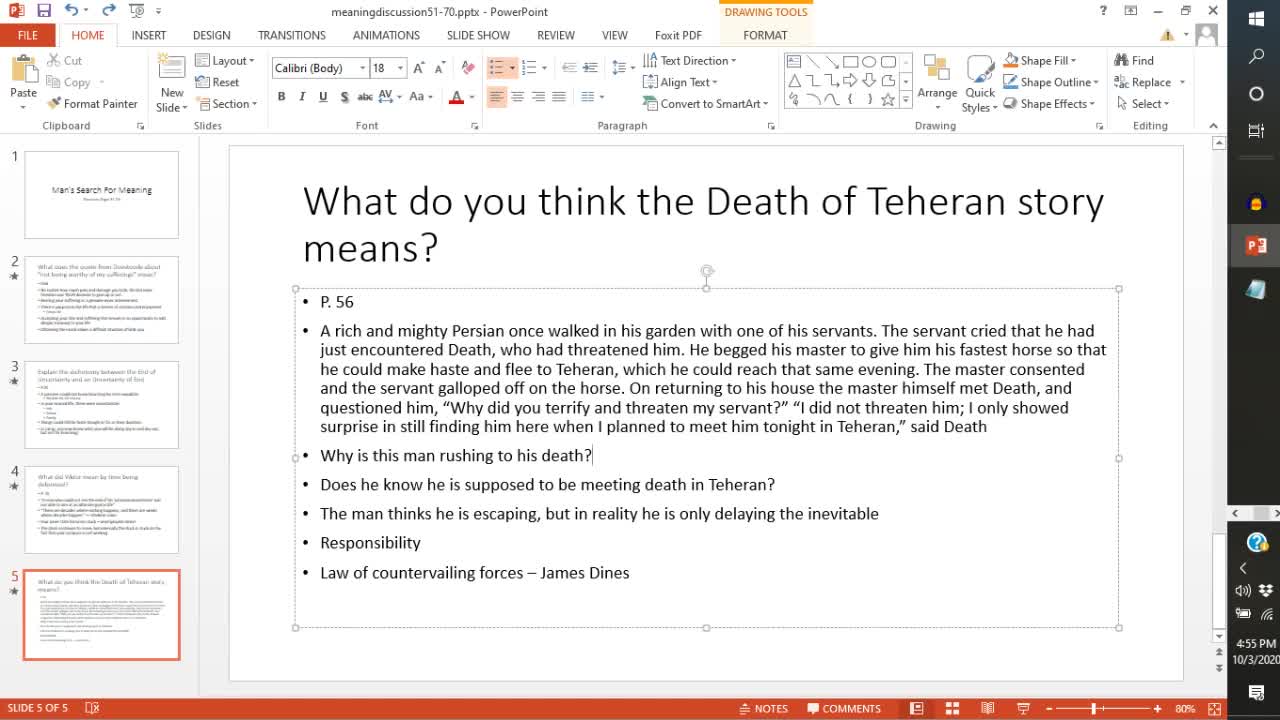Click the slide title text box

click(705, 223)
